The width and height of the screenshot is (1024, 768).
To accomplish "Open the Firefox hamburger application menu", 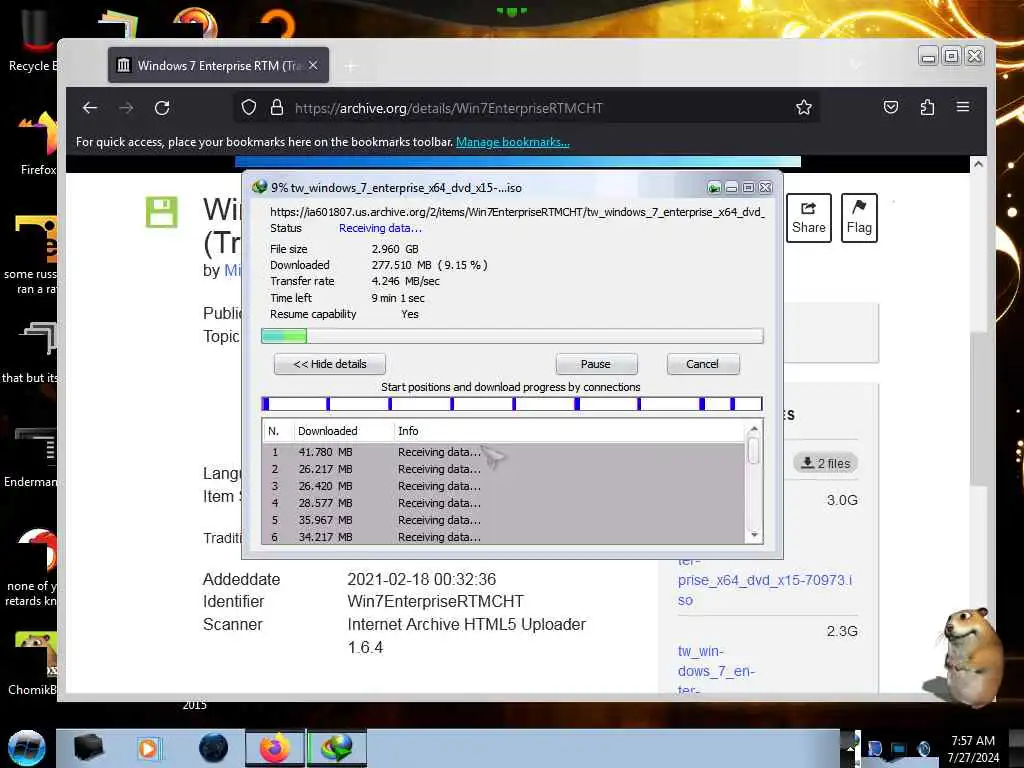I will 963,106.
